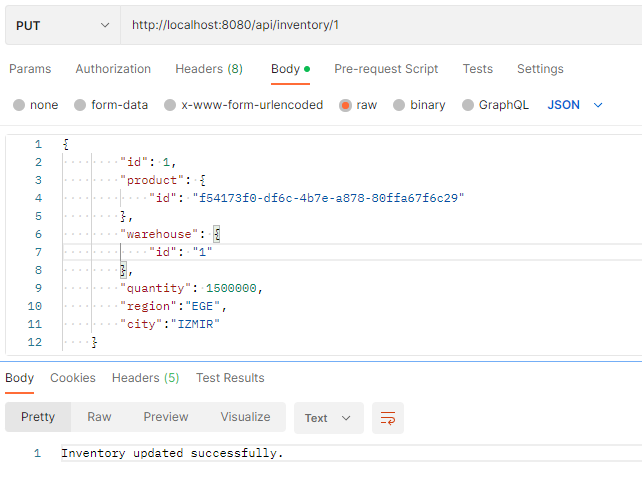The height and width of the screenshot is (486, 642).
Task: Choose the x-www-form-urlencoded radio option
Action: click(x=170, y=105)
